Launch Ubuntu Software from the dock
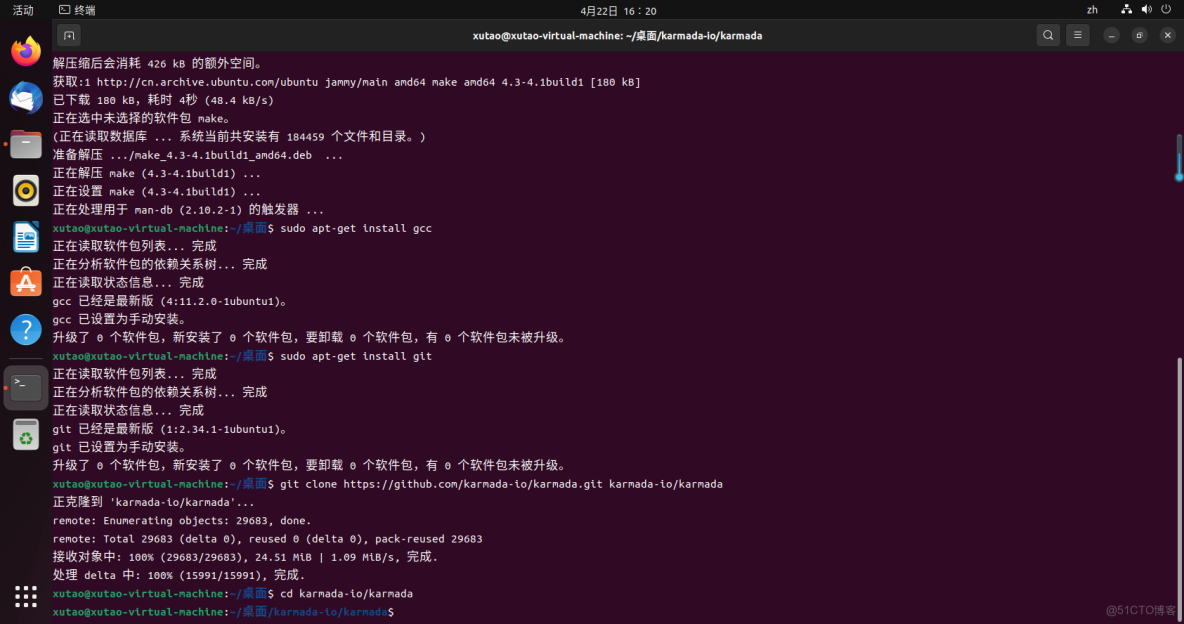 25,283
